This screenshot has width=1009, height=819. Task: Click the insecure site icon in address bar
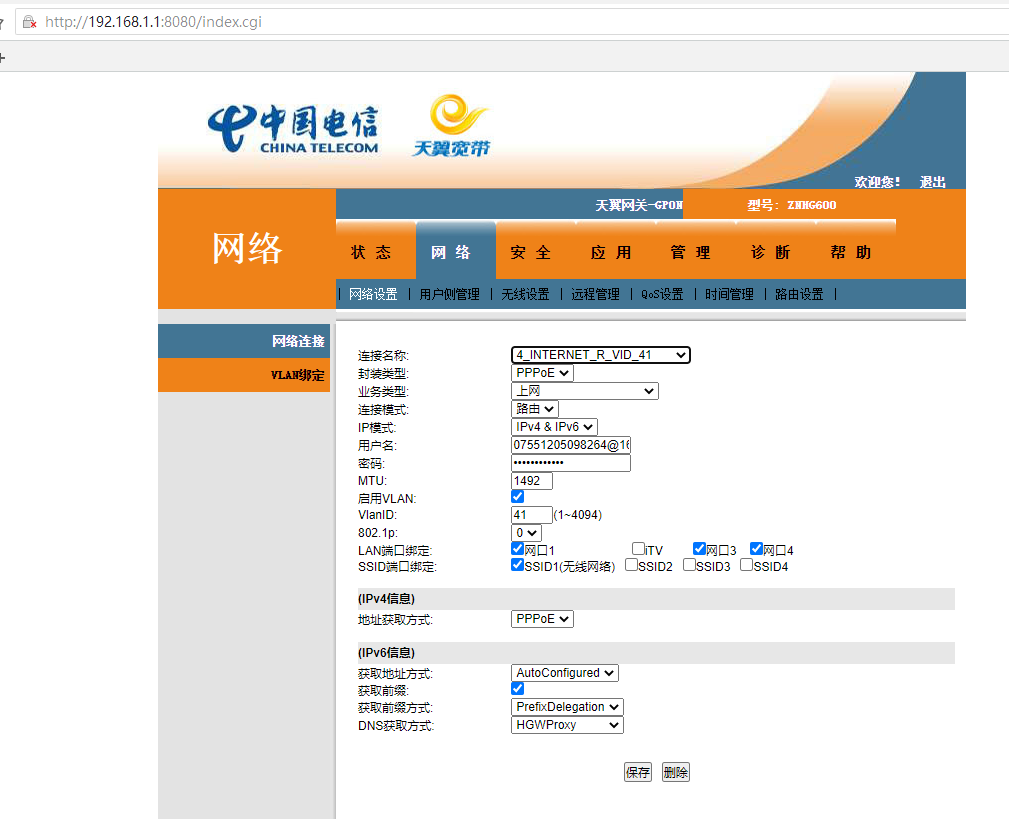(x=29, y=22)
